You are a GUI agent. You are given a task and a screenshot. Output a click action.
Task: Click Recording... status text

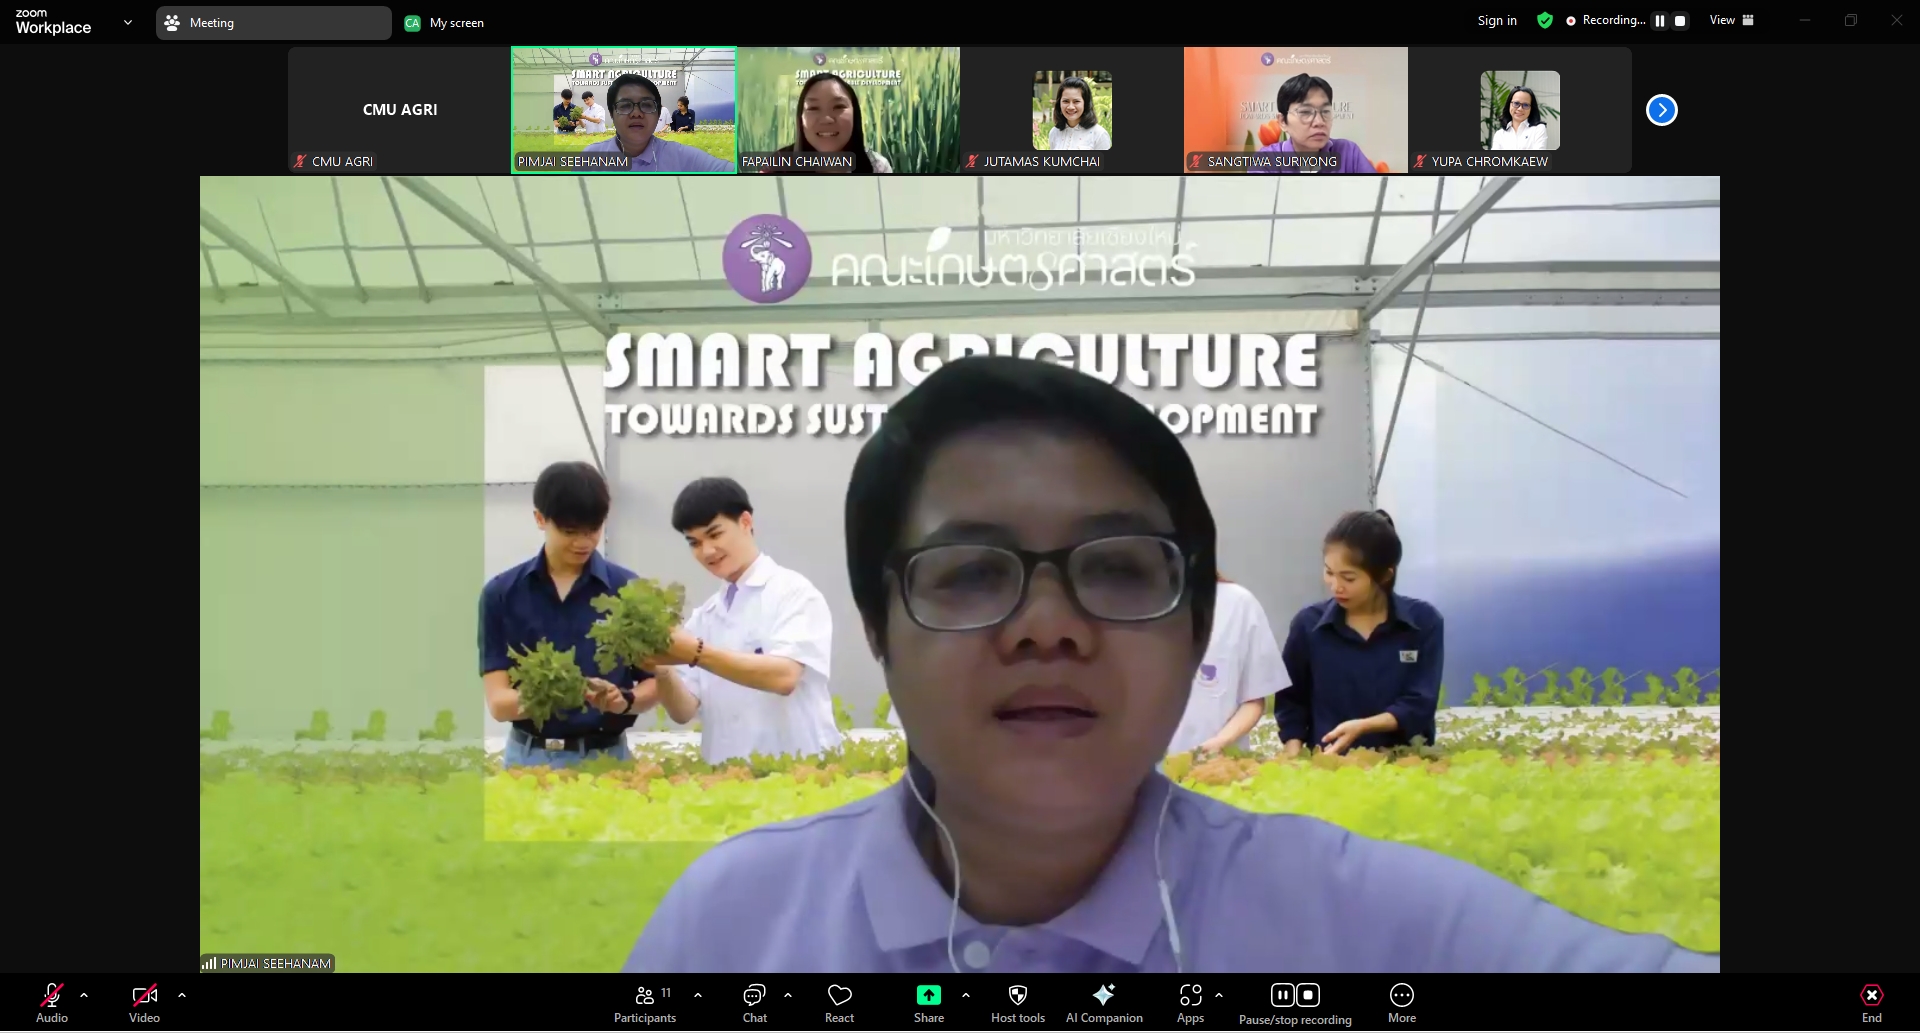[1613, 20]
